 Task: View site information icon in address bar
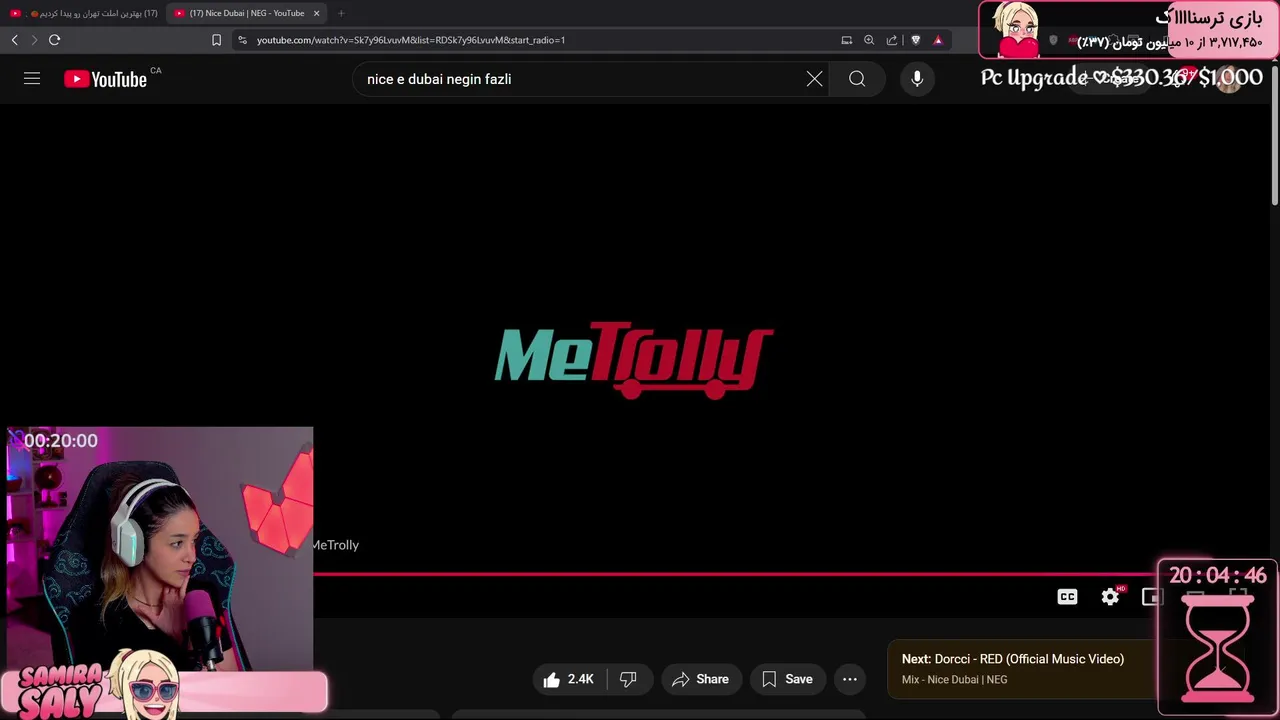click(242, 40)
